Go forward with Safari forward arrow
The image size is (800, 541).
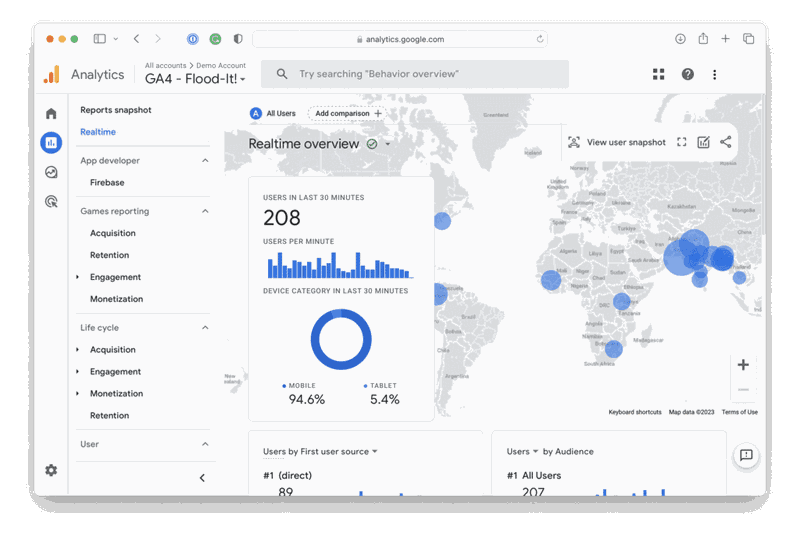click(158, 39)
